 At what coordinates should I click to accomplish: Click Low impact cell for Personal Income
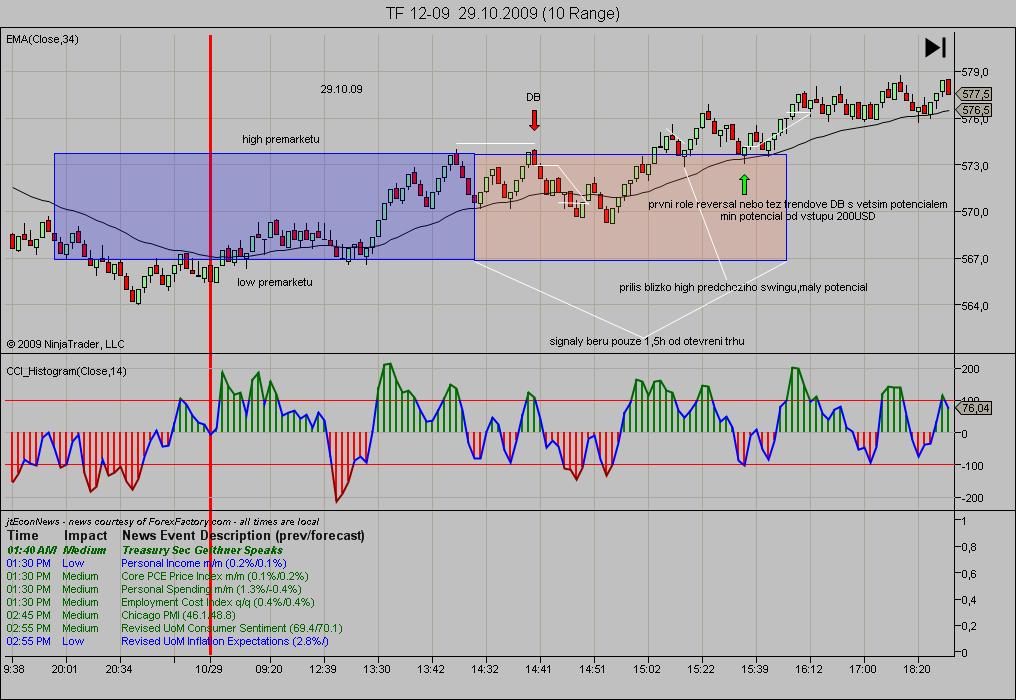(73, 563)
